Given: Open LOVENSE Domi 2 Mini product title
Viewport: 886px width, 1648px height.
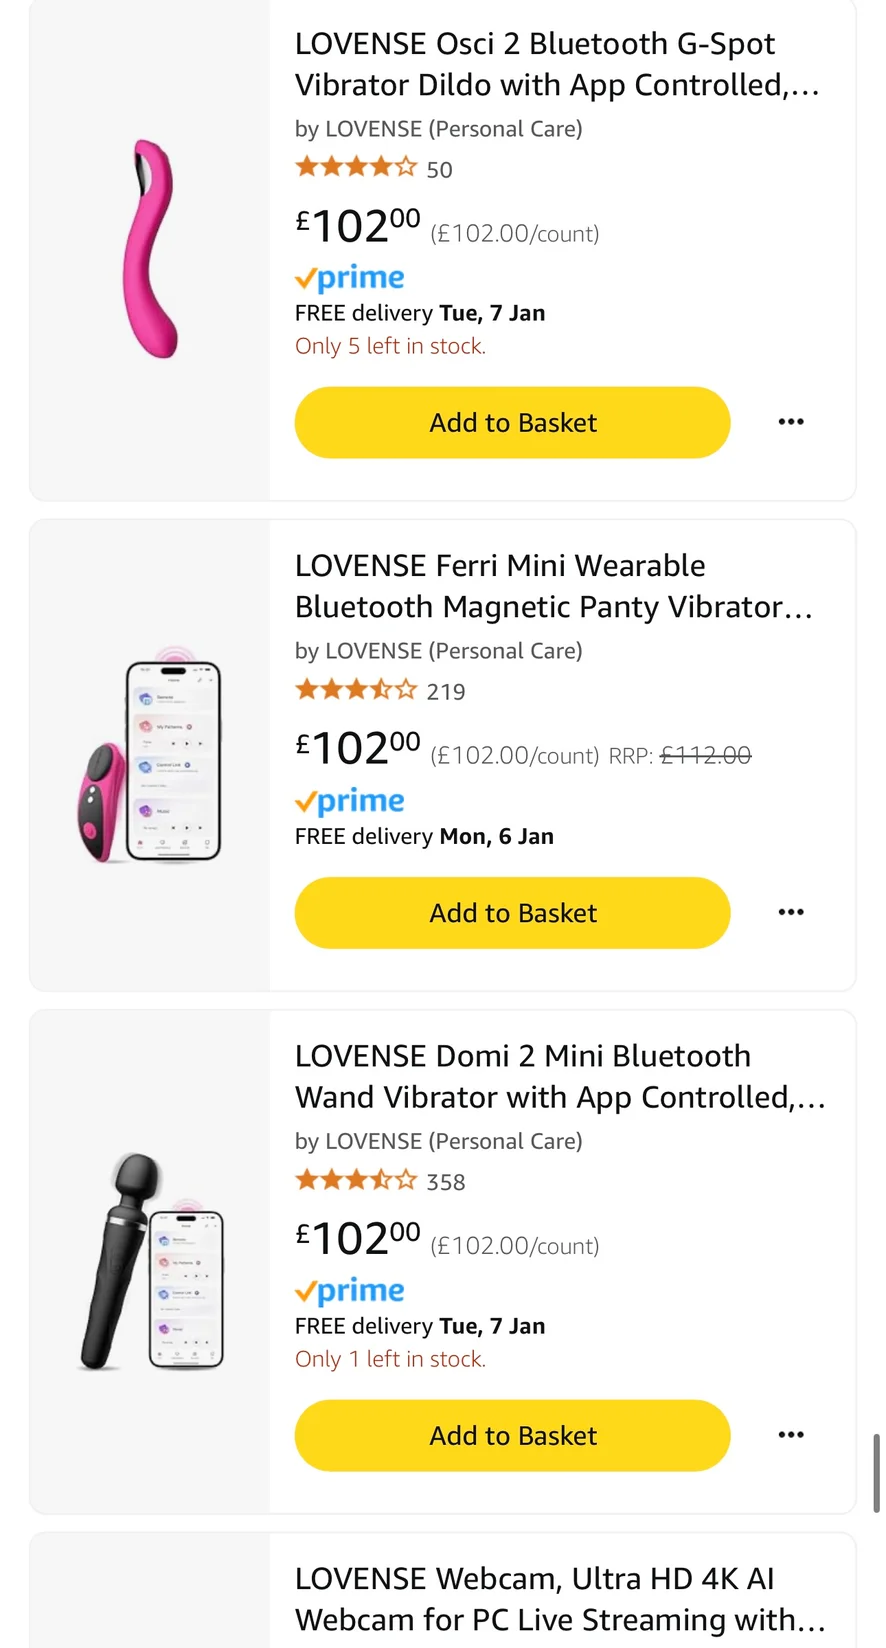Looking at the screenshot, I should tap(559, 1077).
